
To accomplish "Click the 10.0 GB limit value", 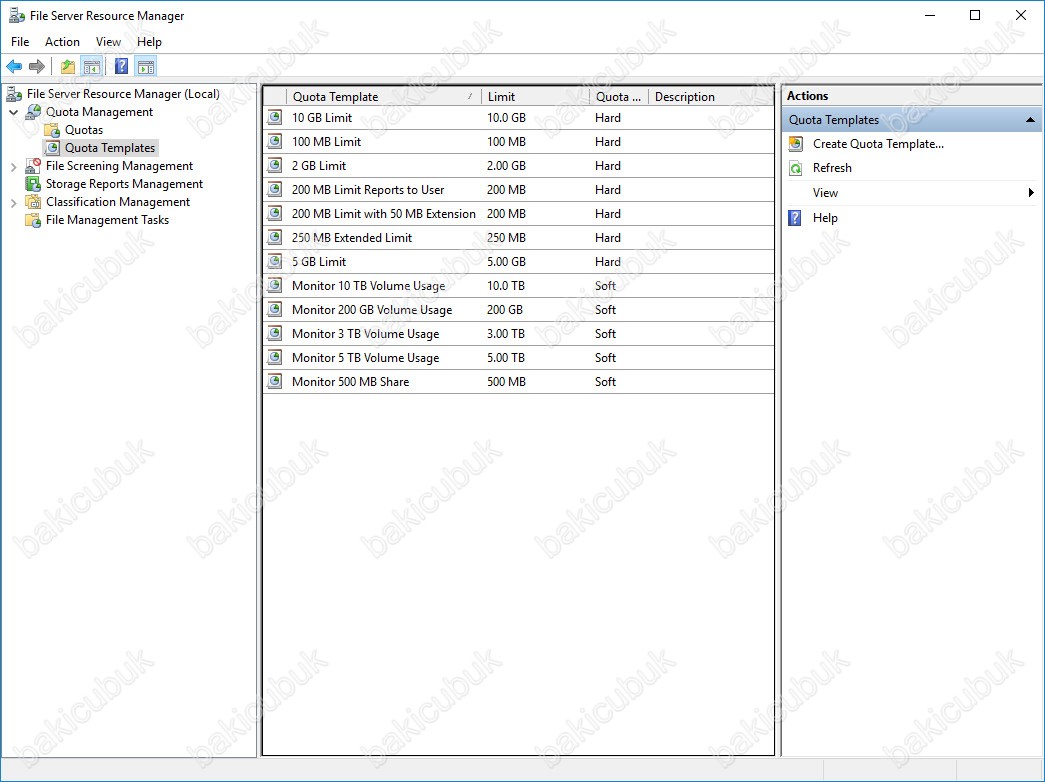I will pyautogui.click(x=507, y=118).
